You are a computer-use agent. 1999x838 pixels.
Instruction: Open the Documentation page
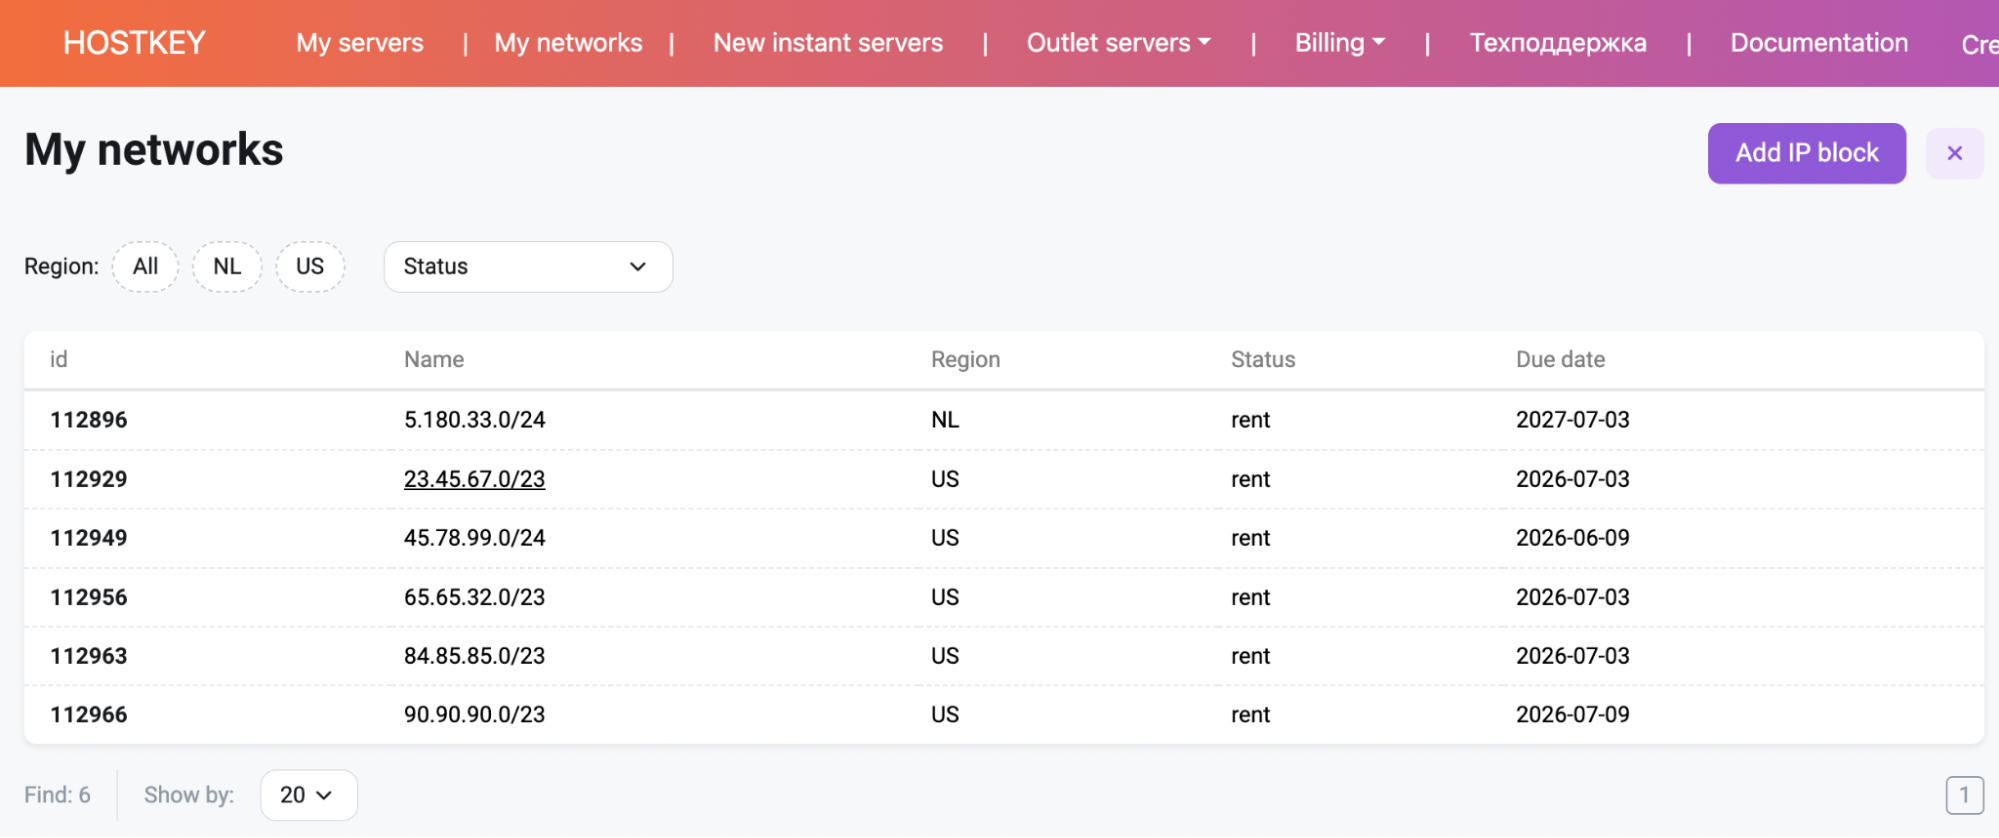point(1818,43)
